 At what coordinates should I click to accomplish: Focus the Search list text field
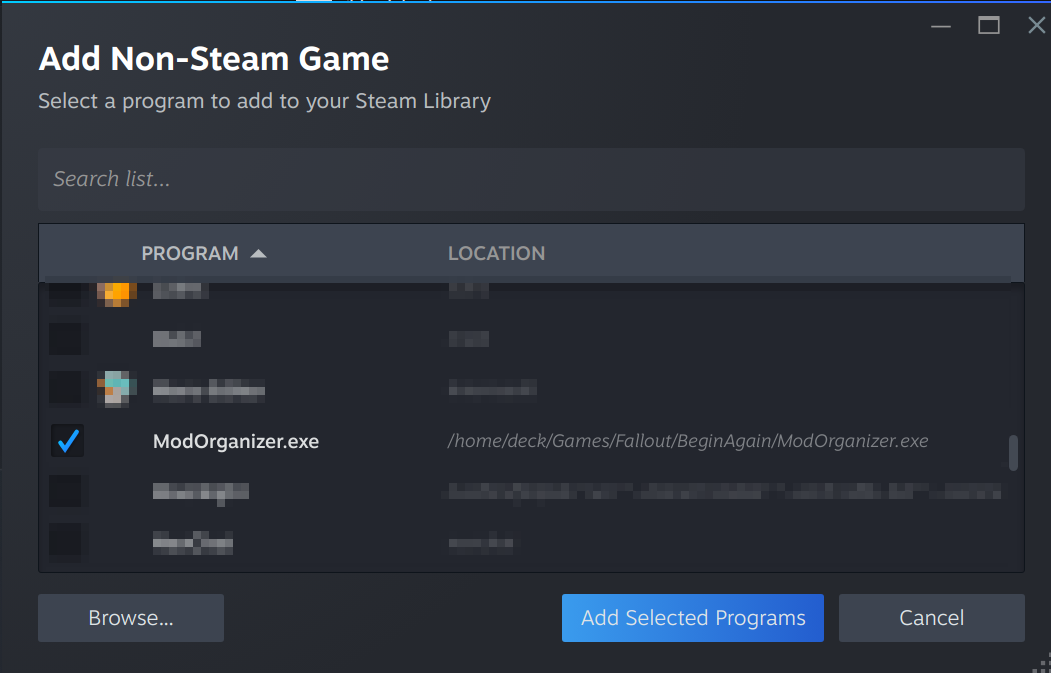tap(530, 180)
